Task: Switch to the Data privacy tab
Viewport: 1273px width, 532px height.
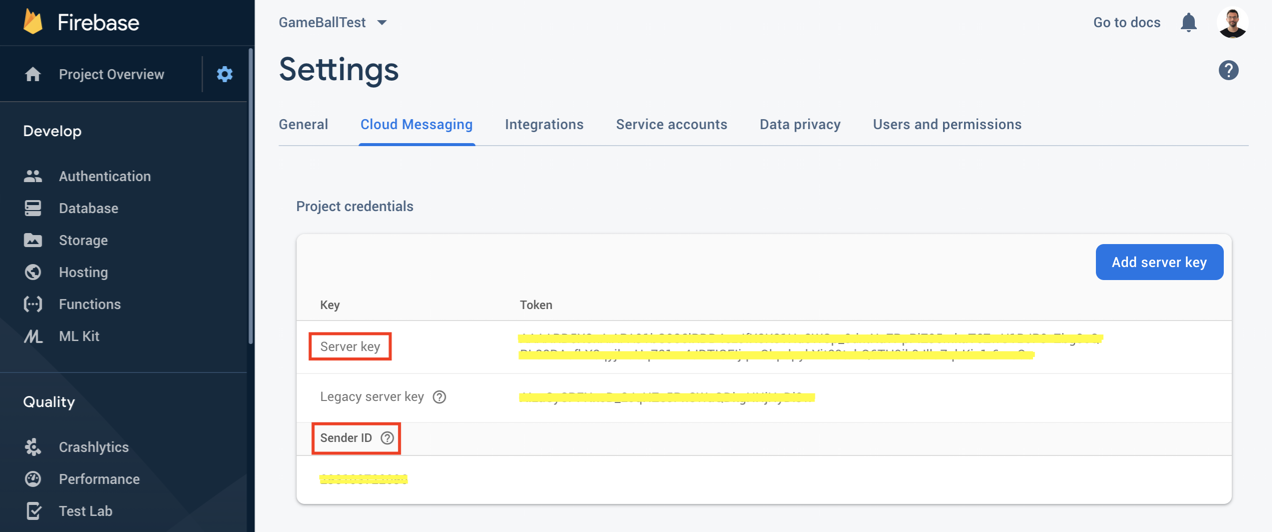Action: click(800, 124)
